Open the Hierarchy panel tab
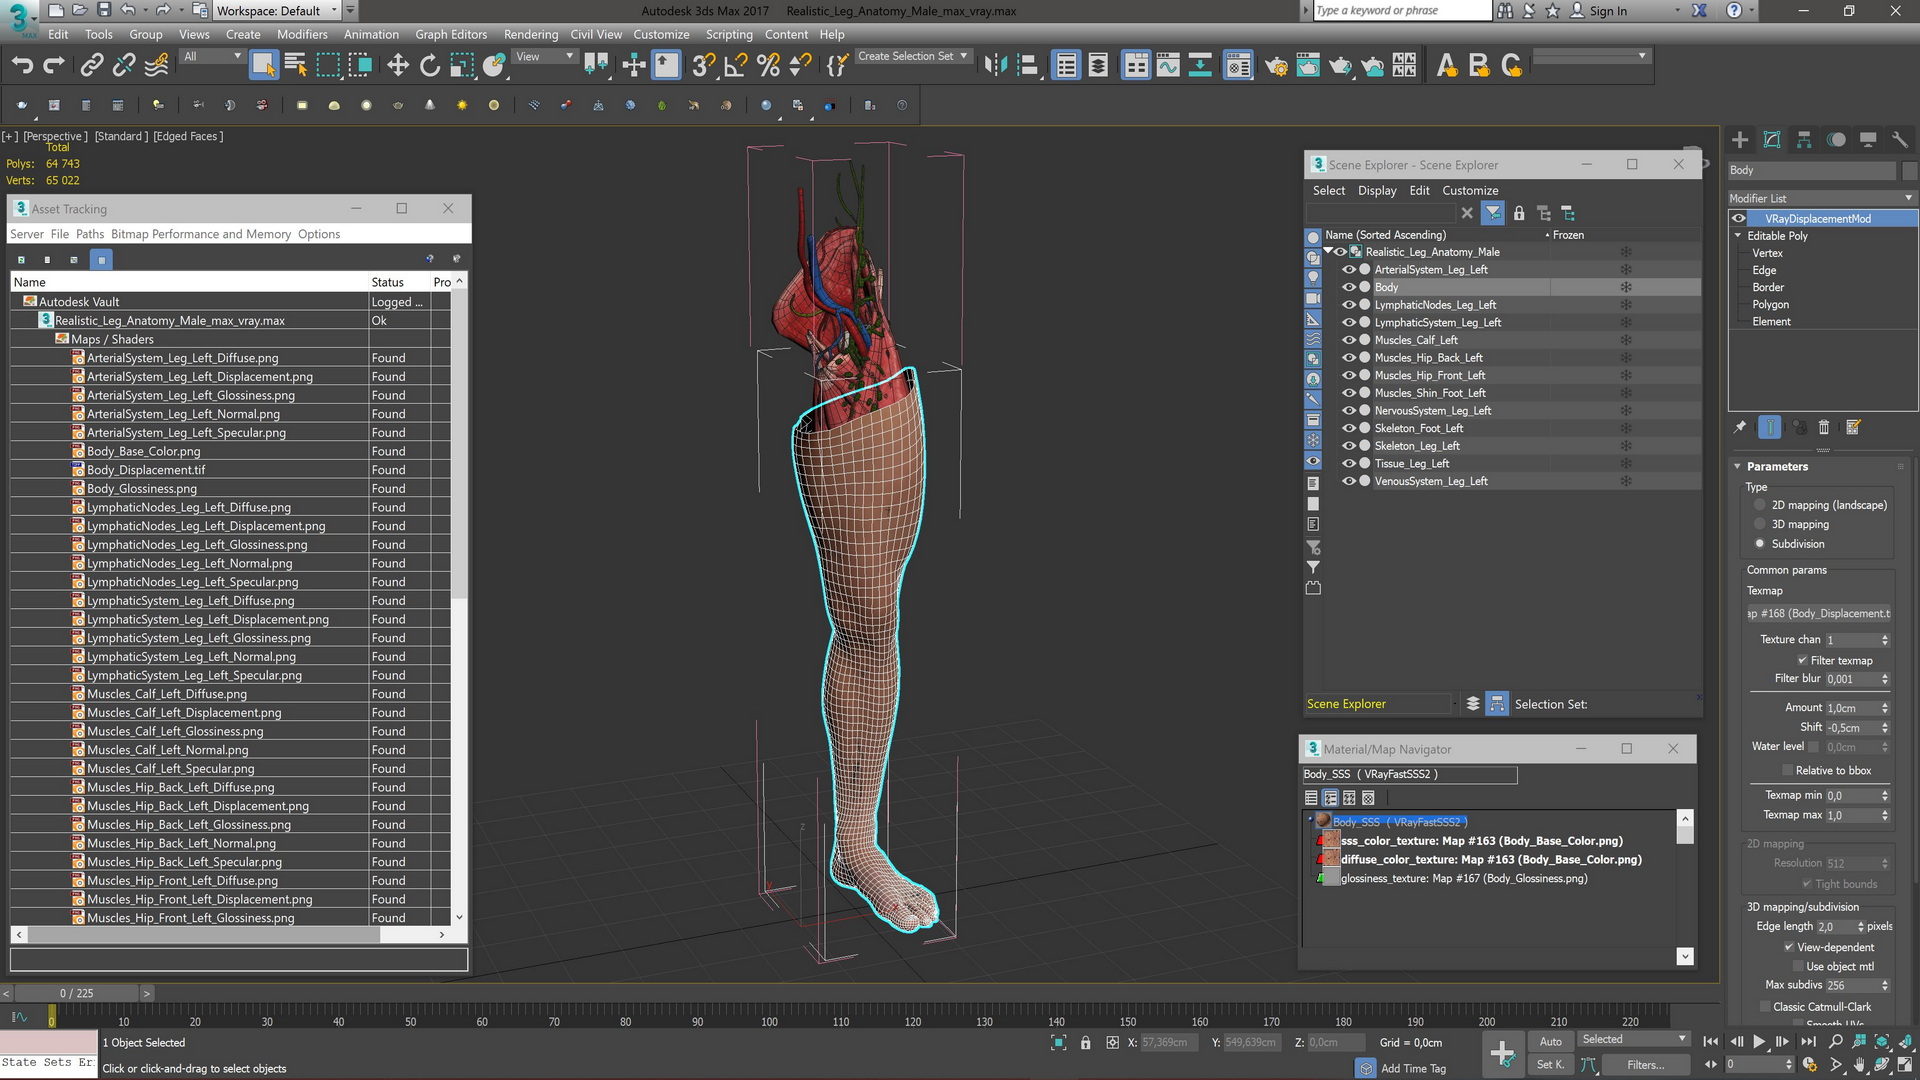The height and width of the screenshot is (1080, 1920). point(1804,140)
